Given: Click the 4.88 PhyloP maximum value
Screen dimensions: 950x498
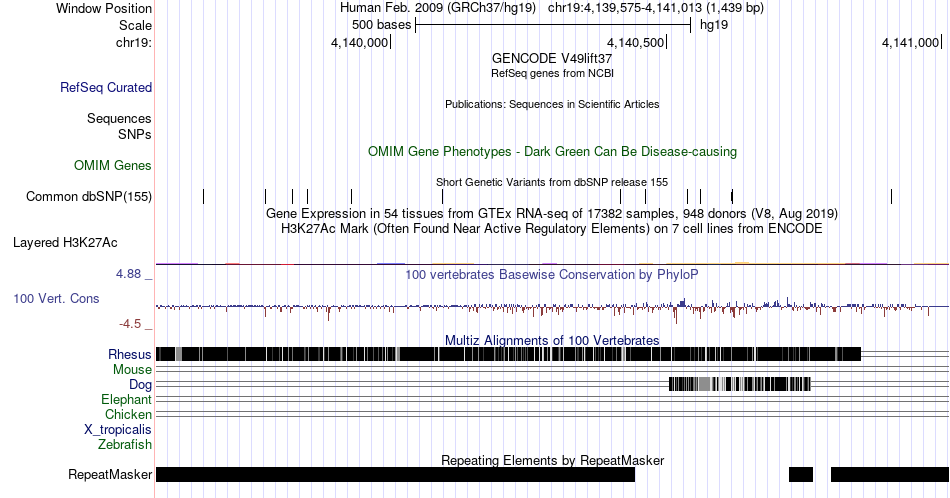Looking at the screenshot, I should click(x=128, y=274).
